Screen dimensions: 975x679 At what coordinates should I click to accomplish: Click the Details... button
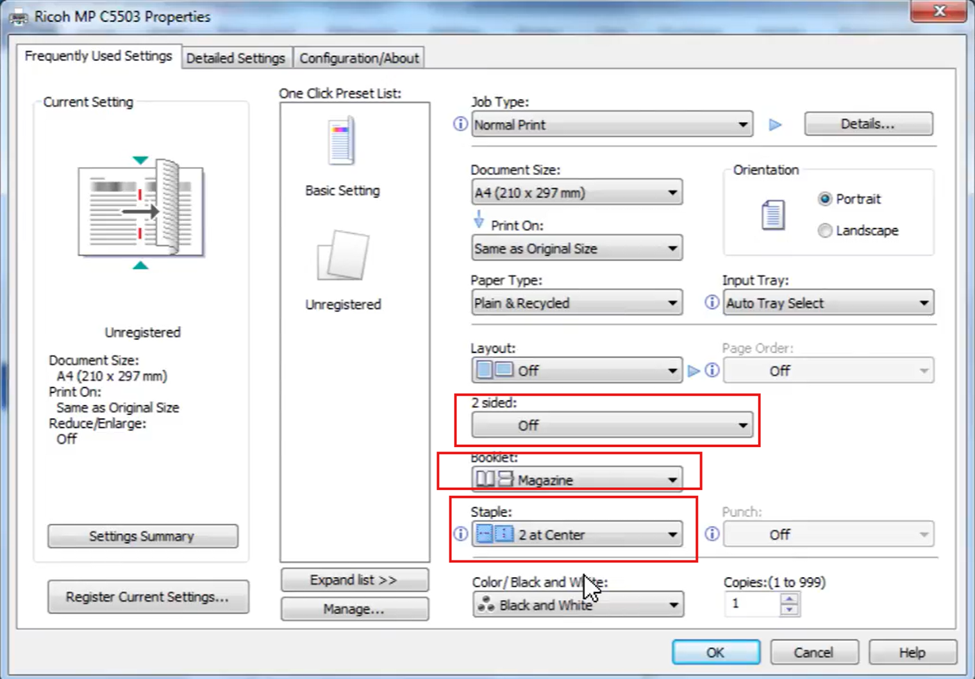868,124
